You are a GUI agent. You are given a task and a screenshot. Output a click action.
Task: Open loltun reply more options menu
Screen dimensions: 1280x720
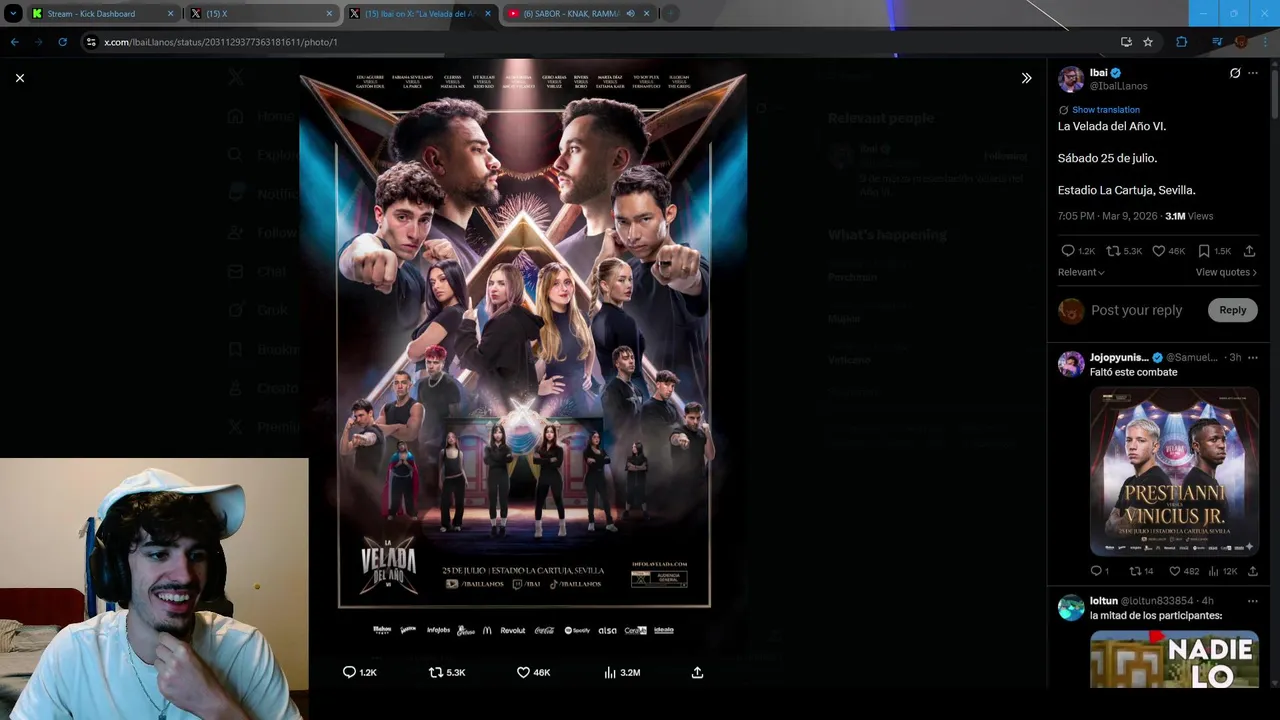point(1253,601)
